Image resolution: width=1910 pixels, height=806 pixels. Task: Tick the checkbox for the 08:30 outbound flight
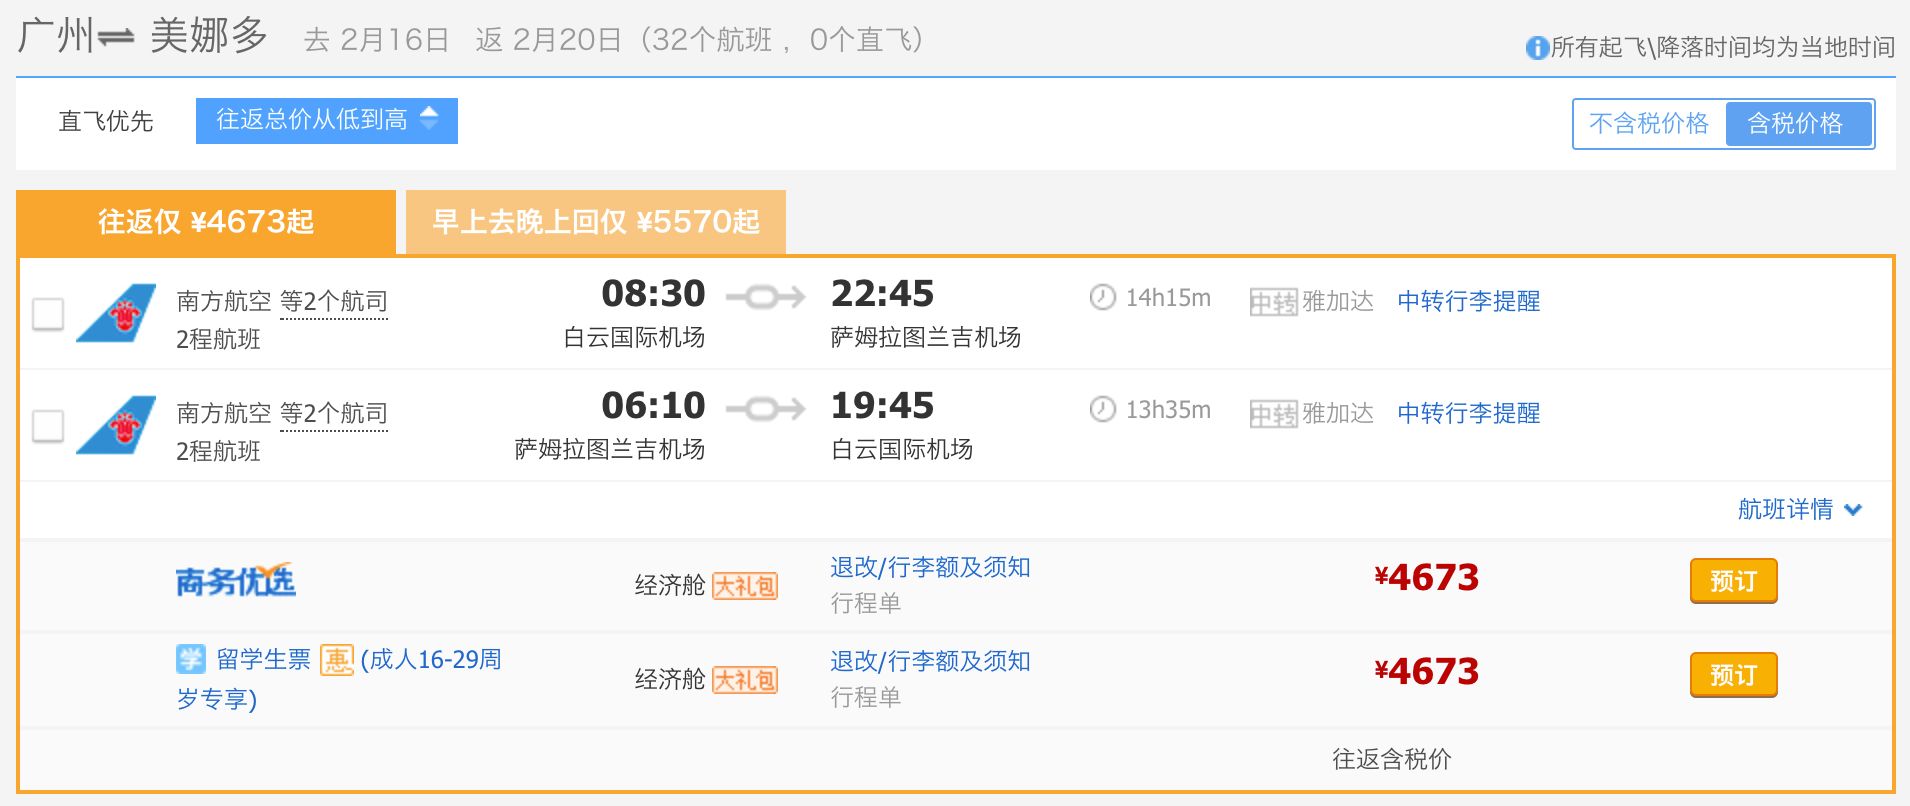click(48, 313)
